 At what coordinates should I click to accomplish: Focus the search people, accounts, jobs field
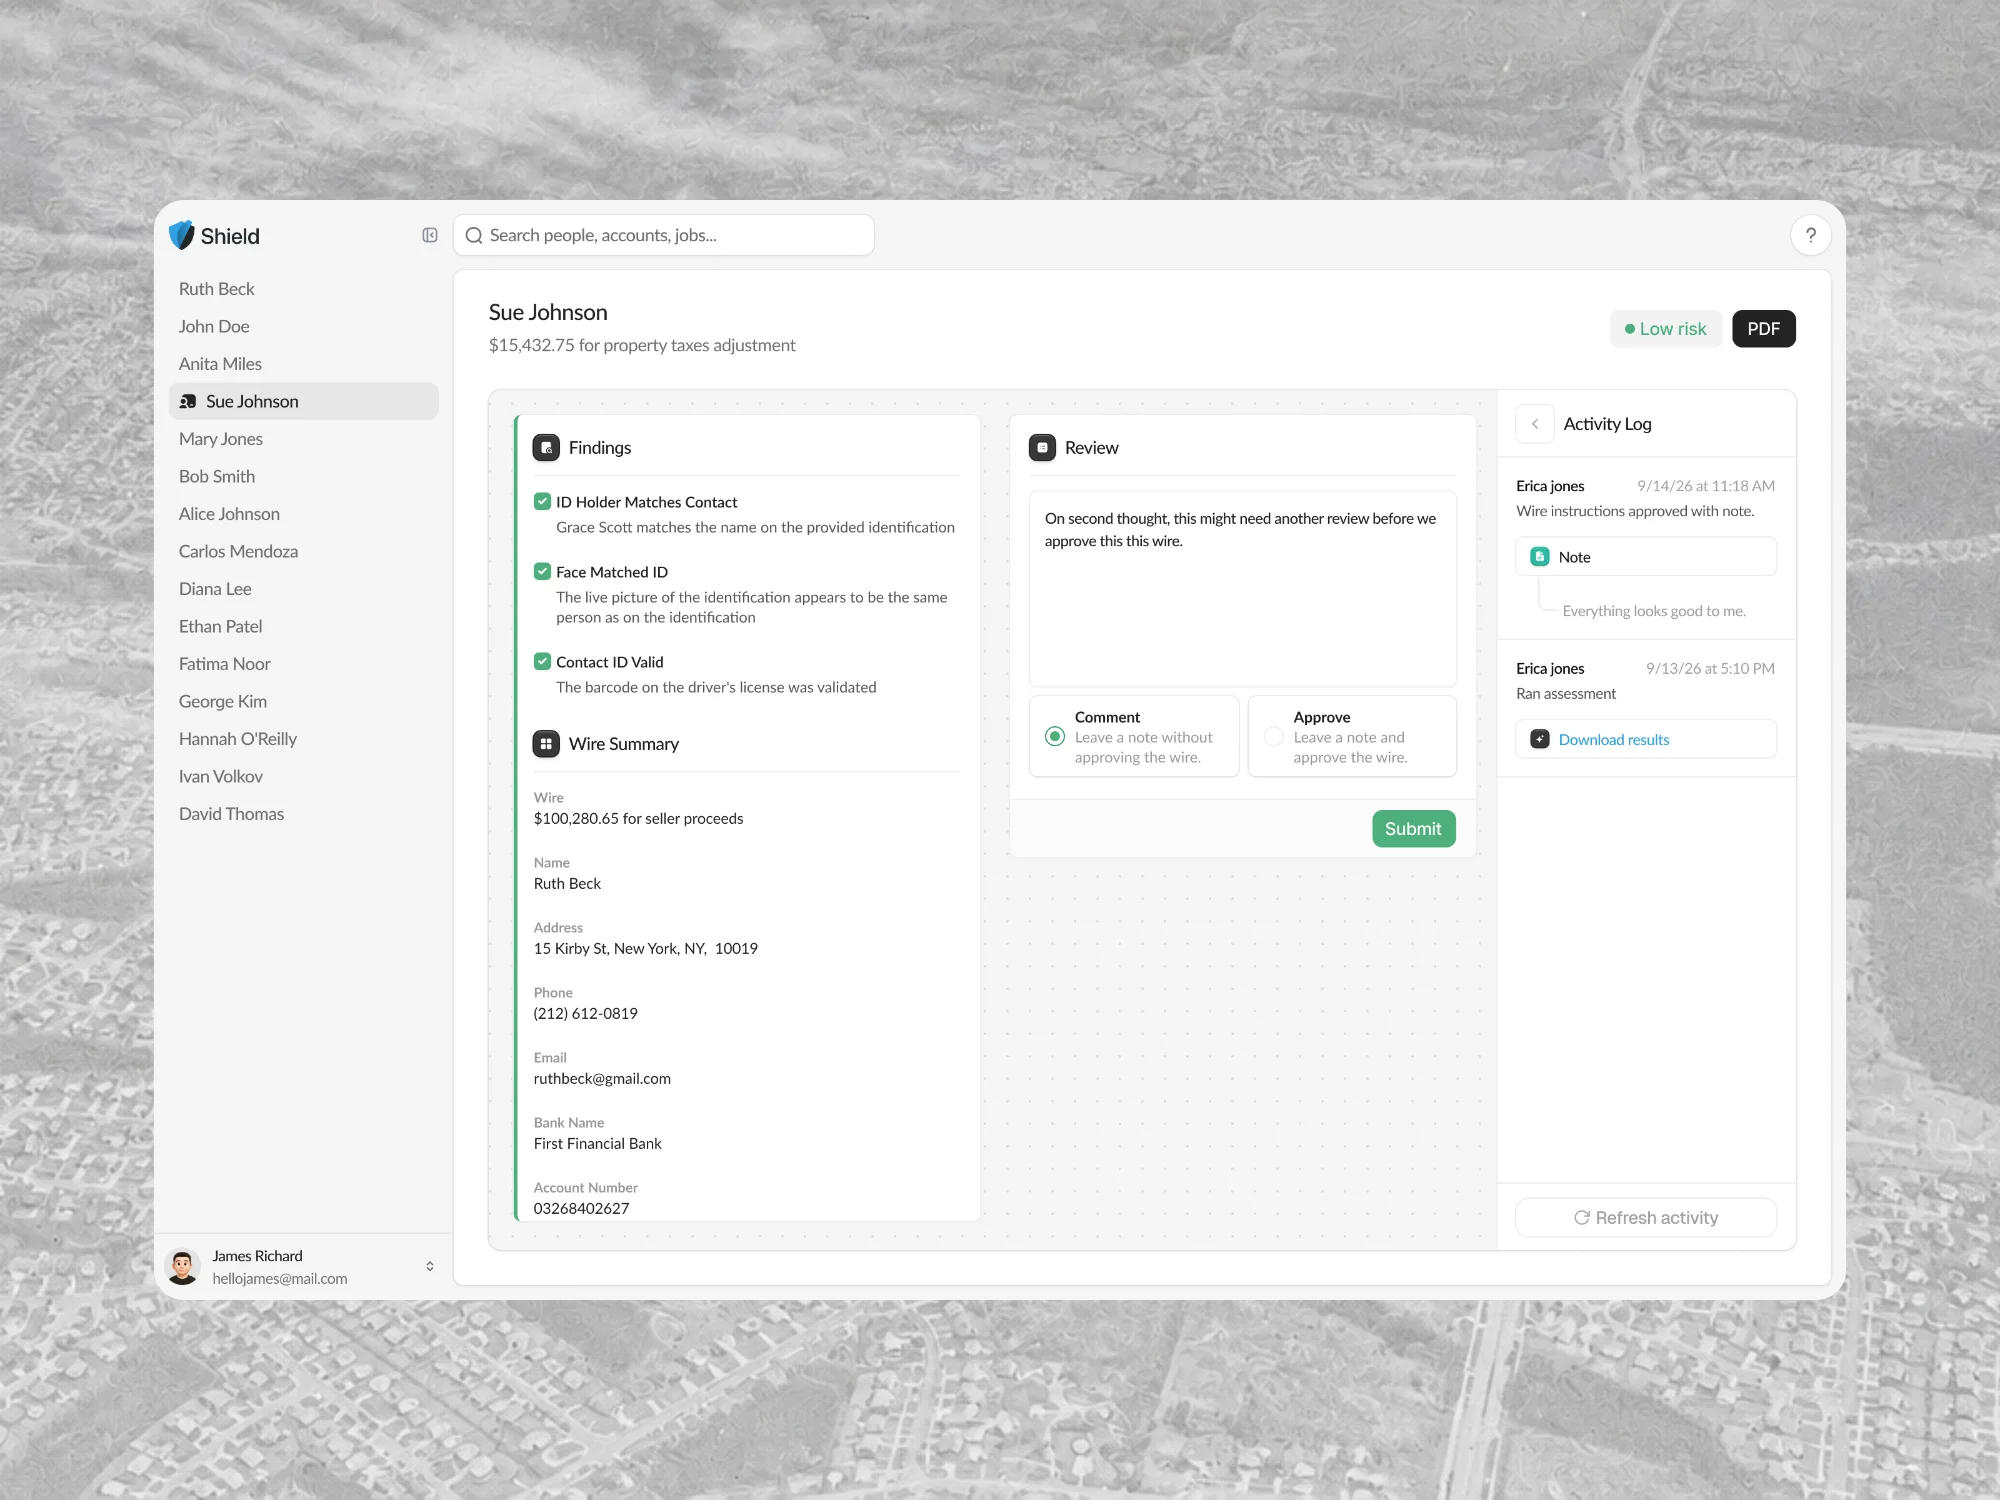coord(664,235)
